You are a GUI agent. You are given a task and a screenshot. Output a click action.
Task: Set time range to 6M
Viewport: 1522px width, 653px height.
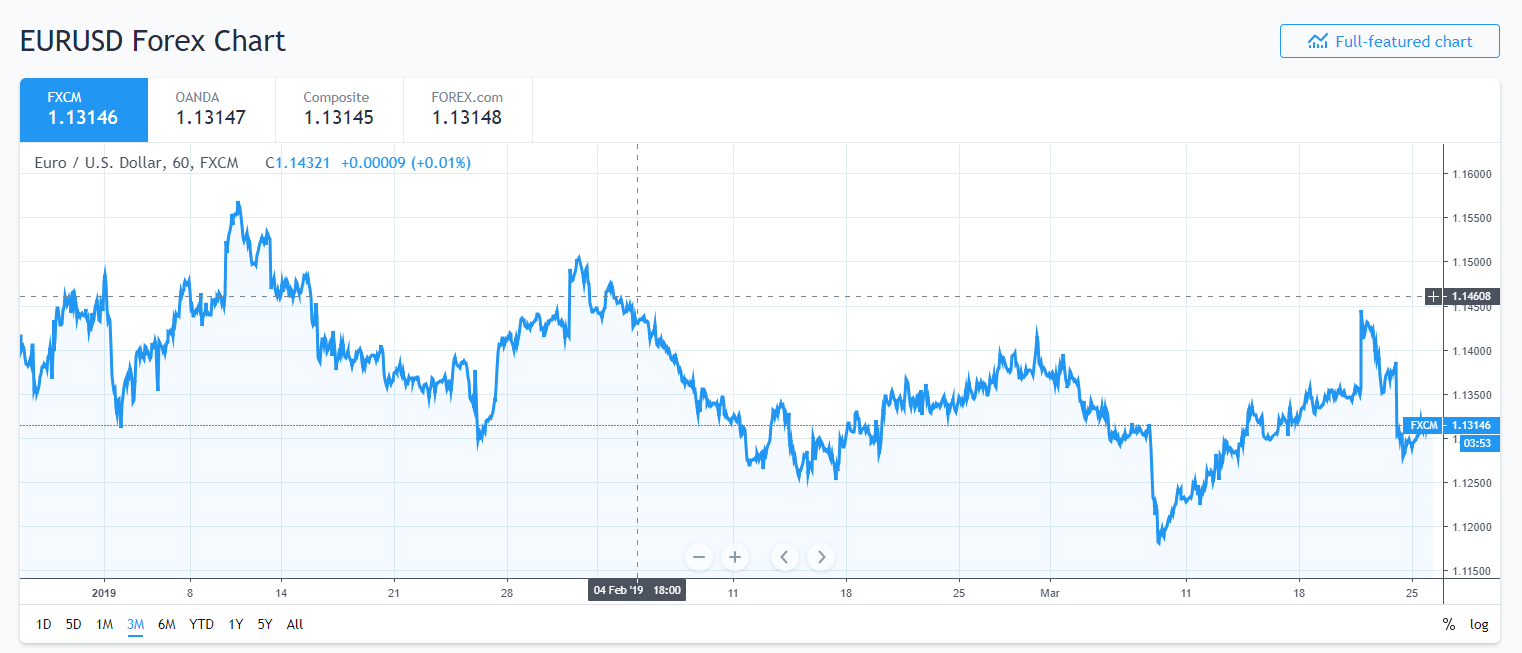[167, 624]
